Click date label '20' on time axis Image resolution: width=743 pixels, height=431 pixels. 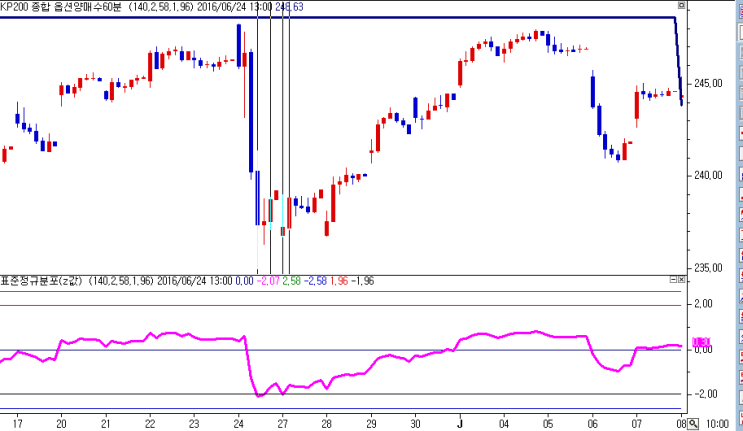[61, 423]
